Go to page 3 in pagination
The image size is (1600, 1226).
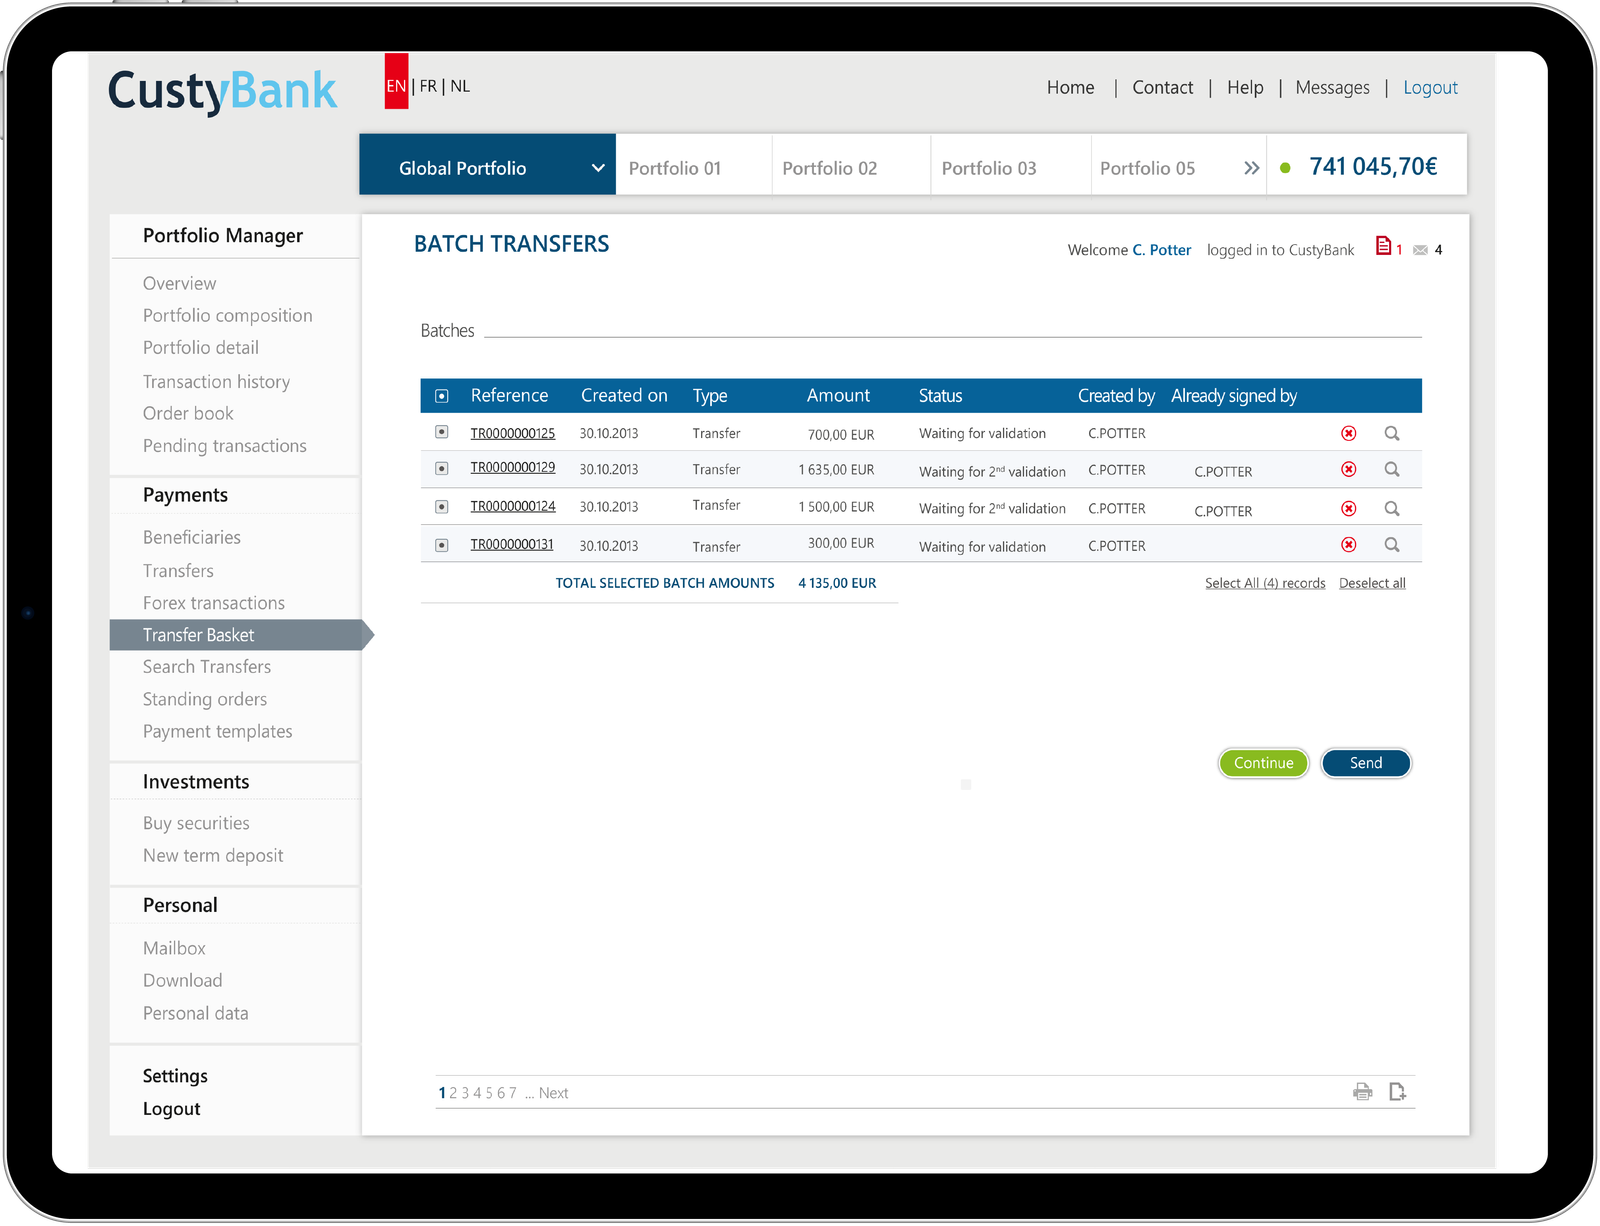click(465, 1093)
